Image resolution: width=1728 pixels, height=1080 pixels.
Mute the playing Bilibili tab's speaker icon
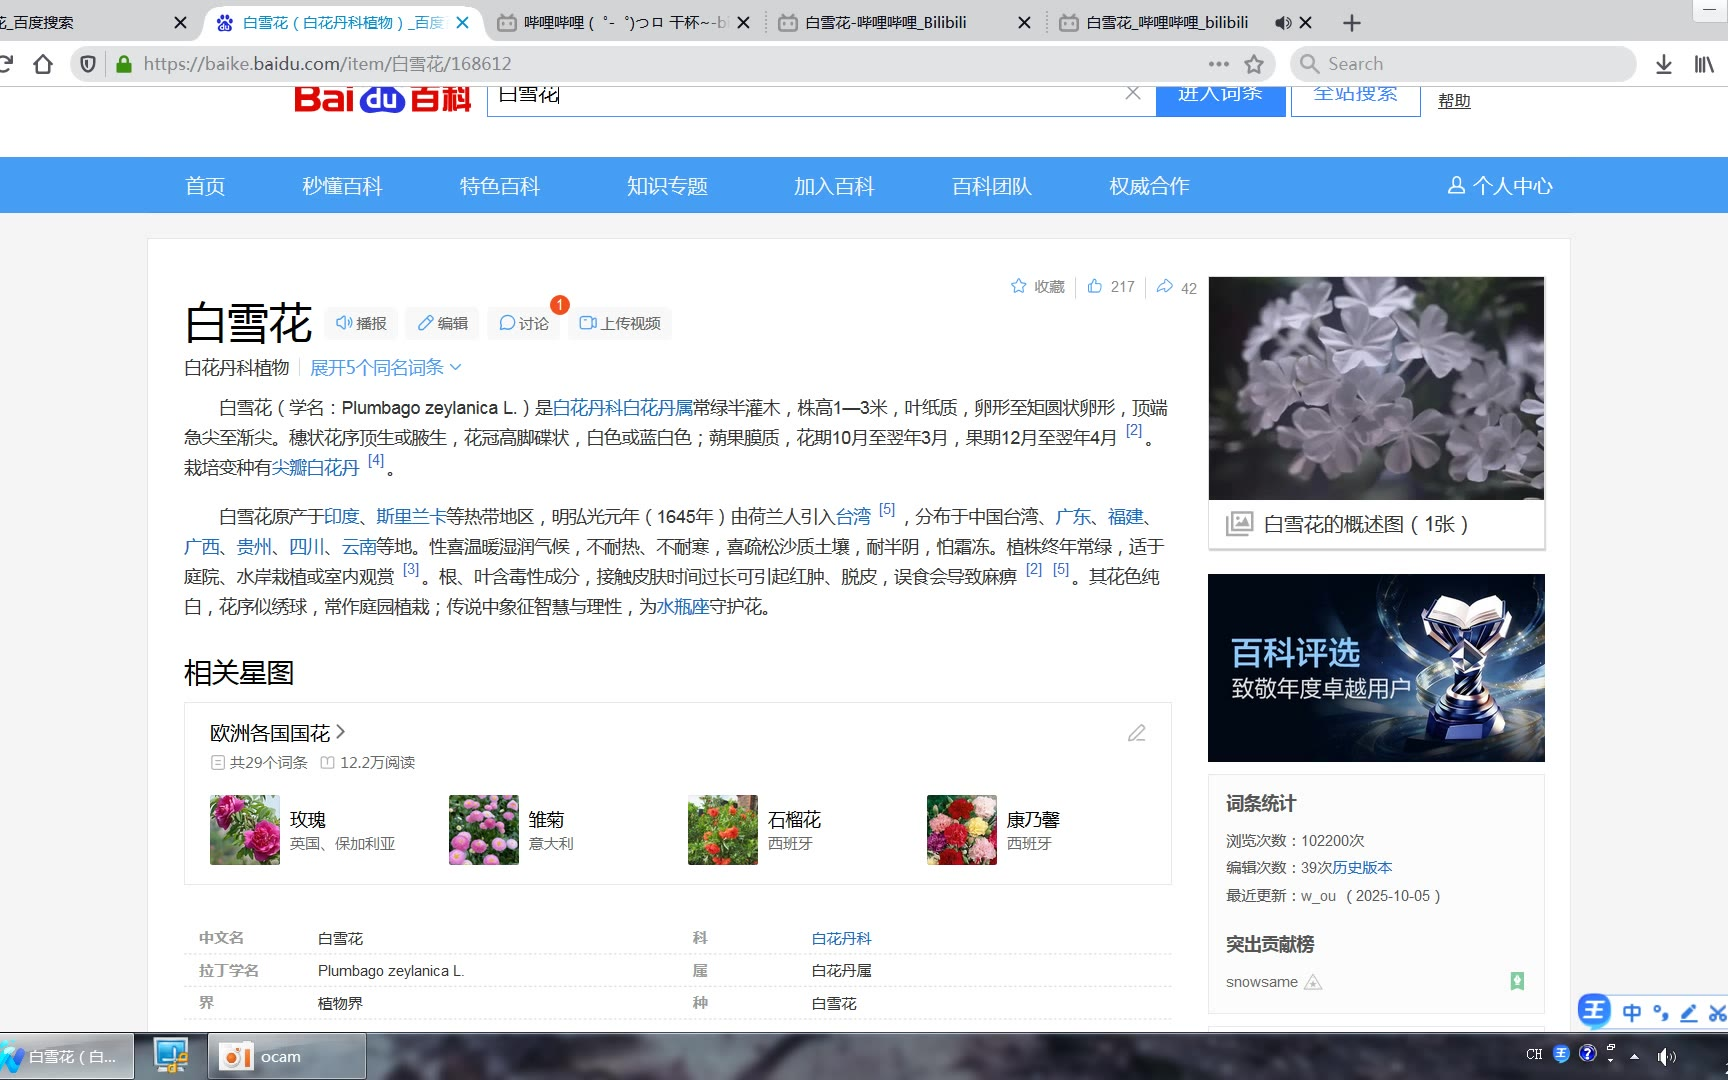point(1283,22)
